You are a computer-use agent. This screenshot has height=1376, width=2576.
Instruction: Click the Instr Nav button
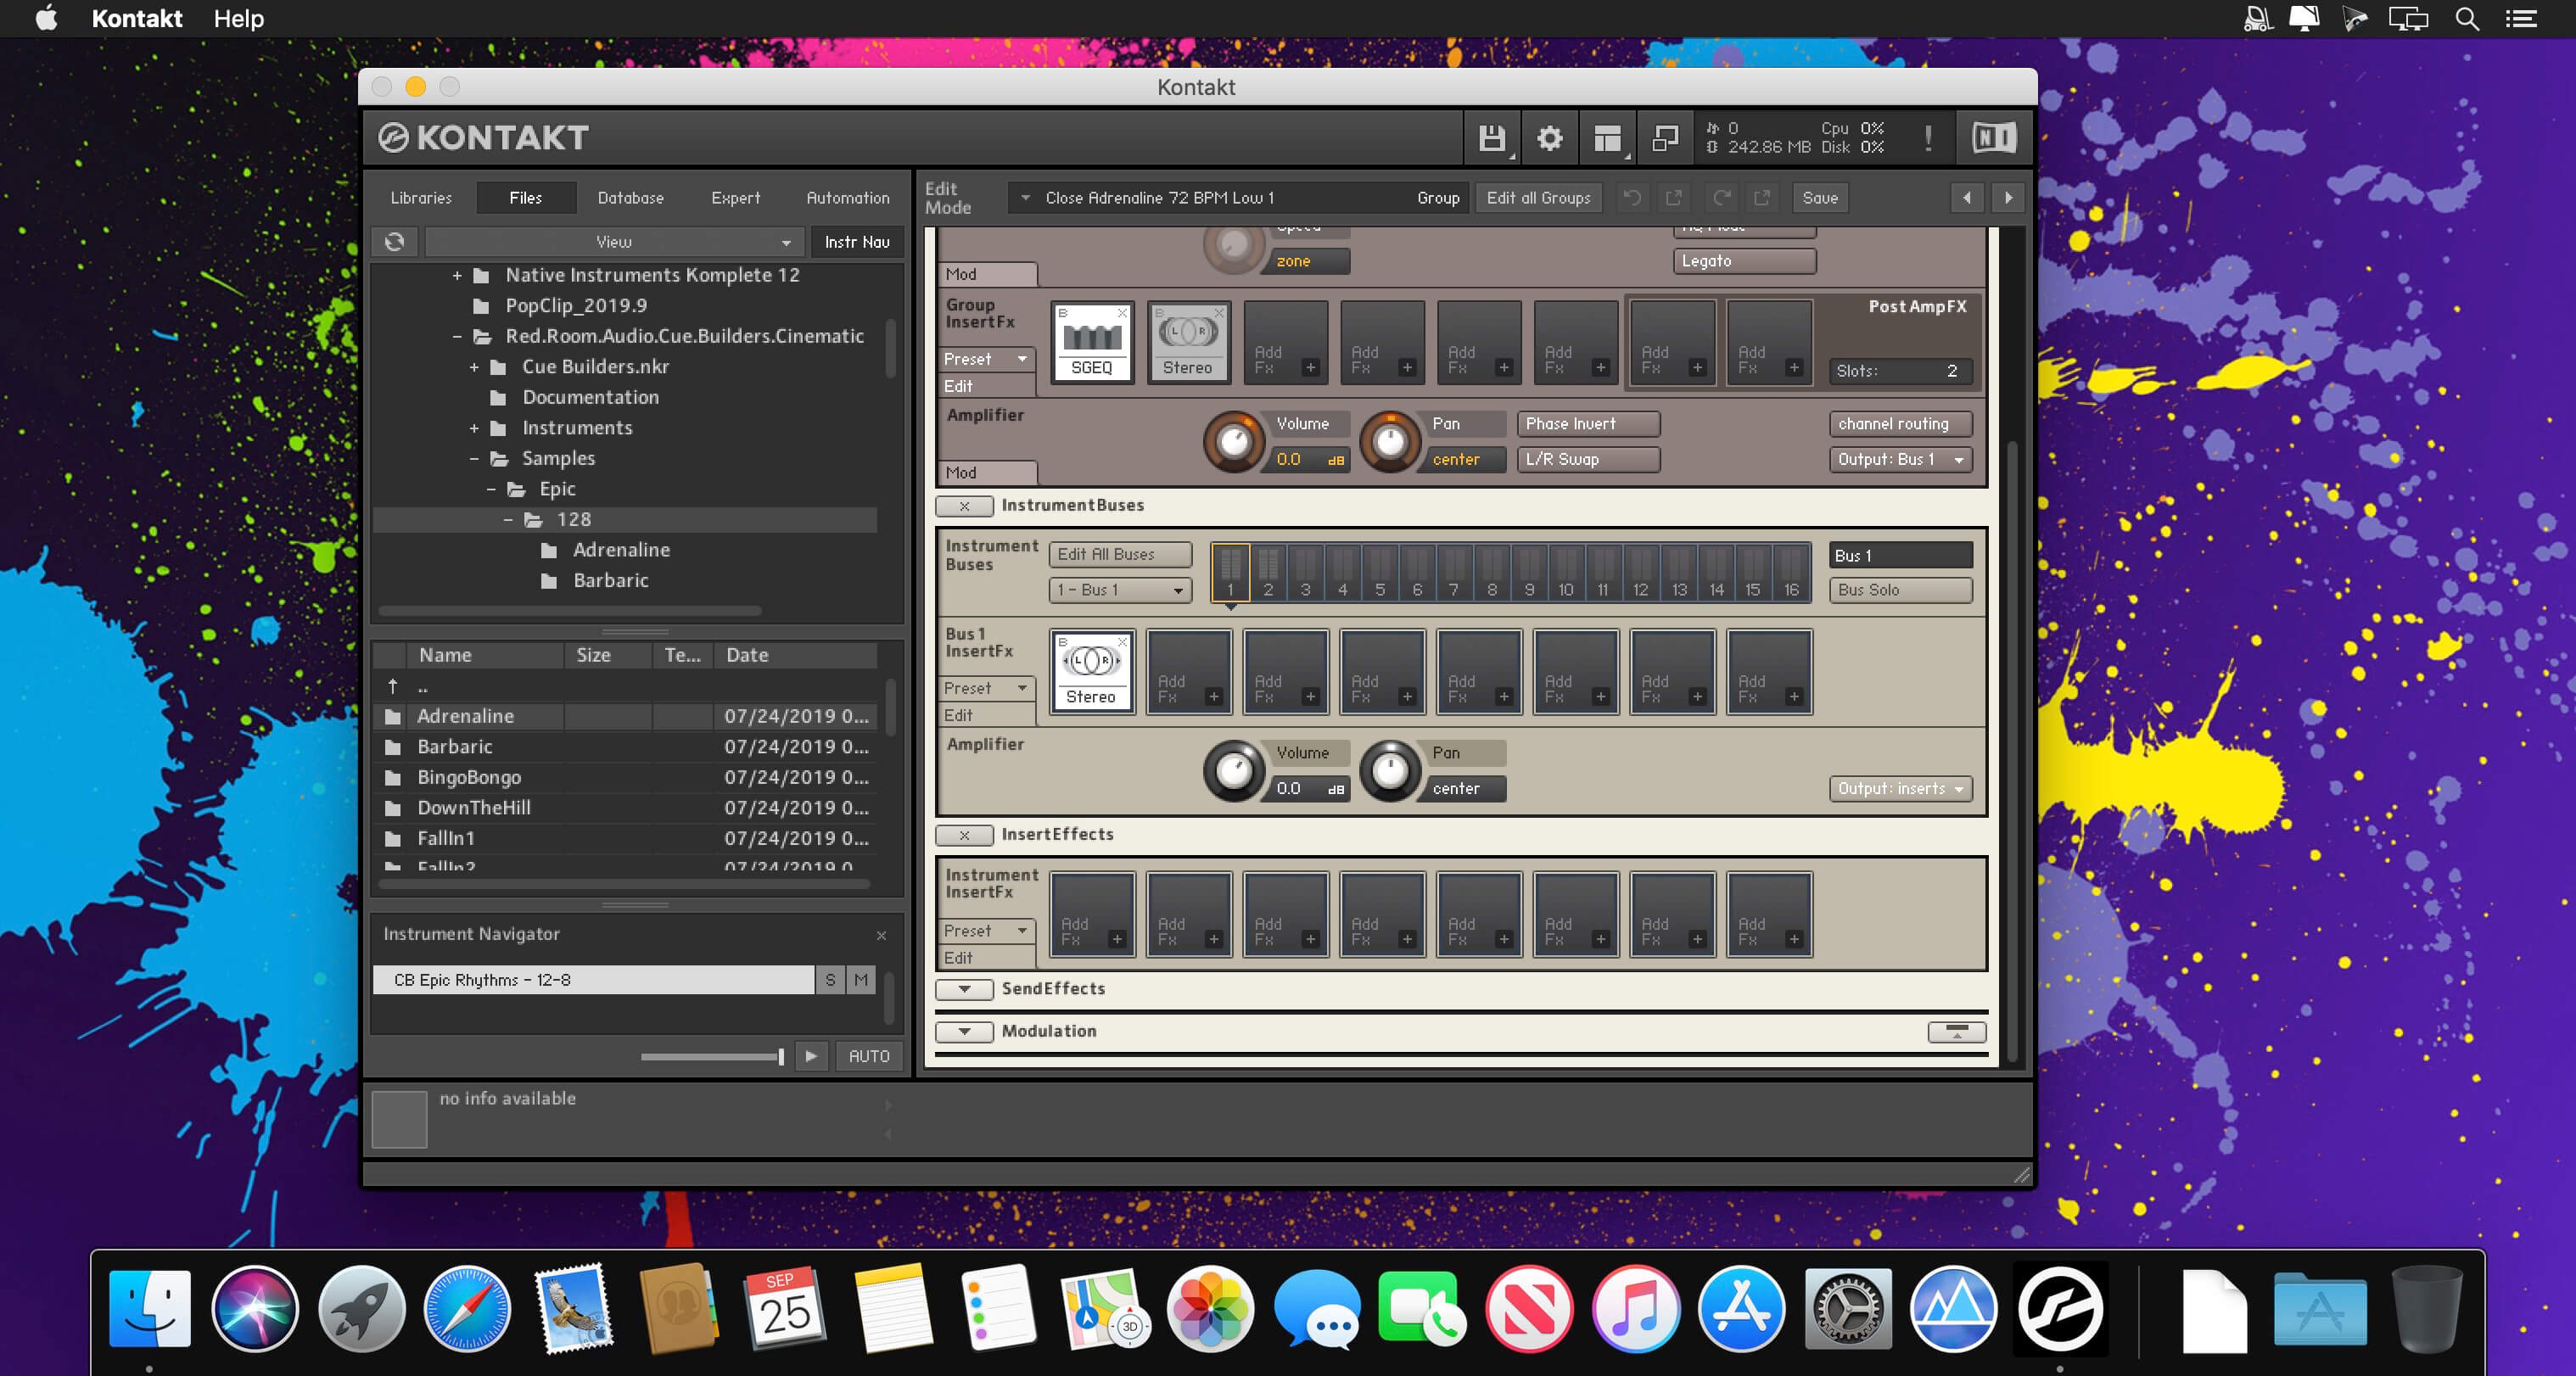[x=857, y=242]
